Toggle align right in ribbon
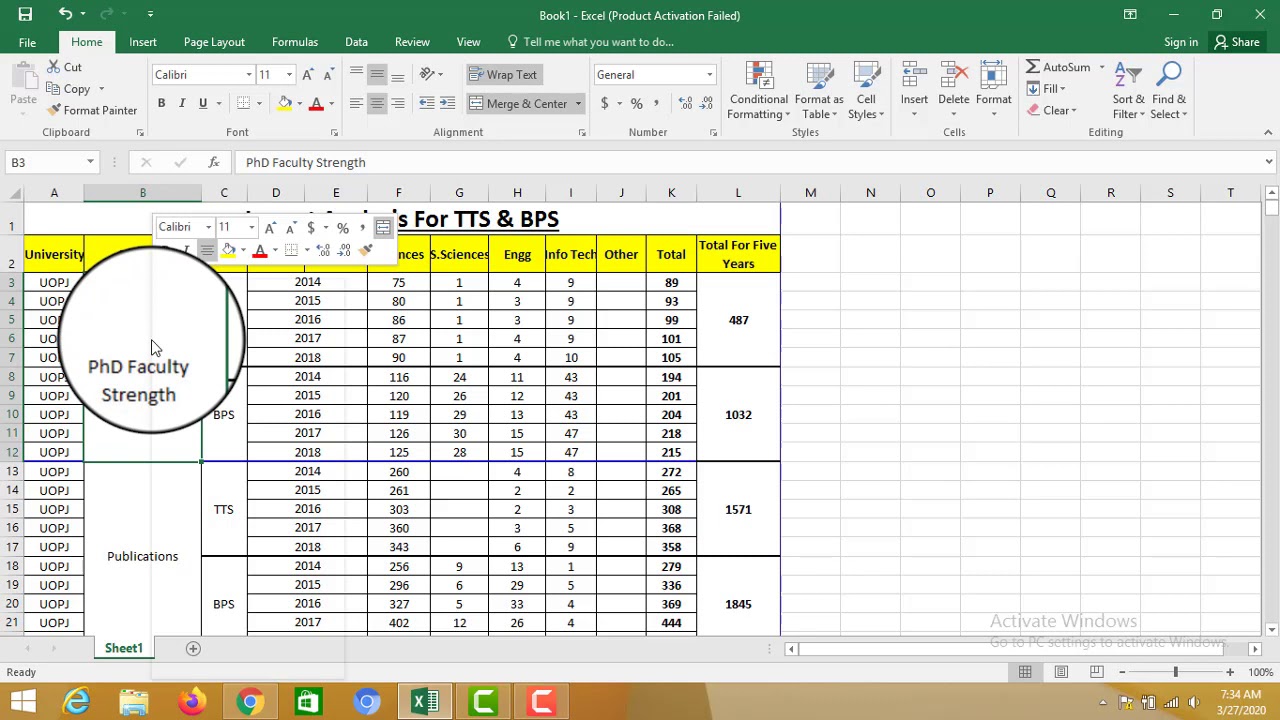The width and height of the screenshot is (1280, 720). point(398,104)
